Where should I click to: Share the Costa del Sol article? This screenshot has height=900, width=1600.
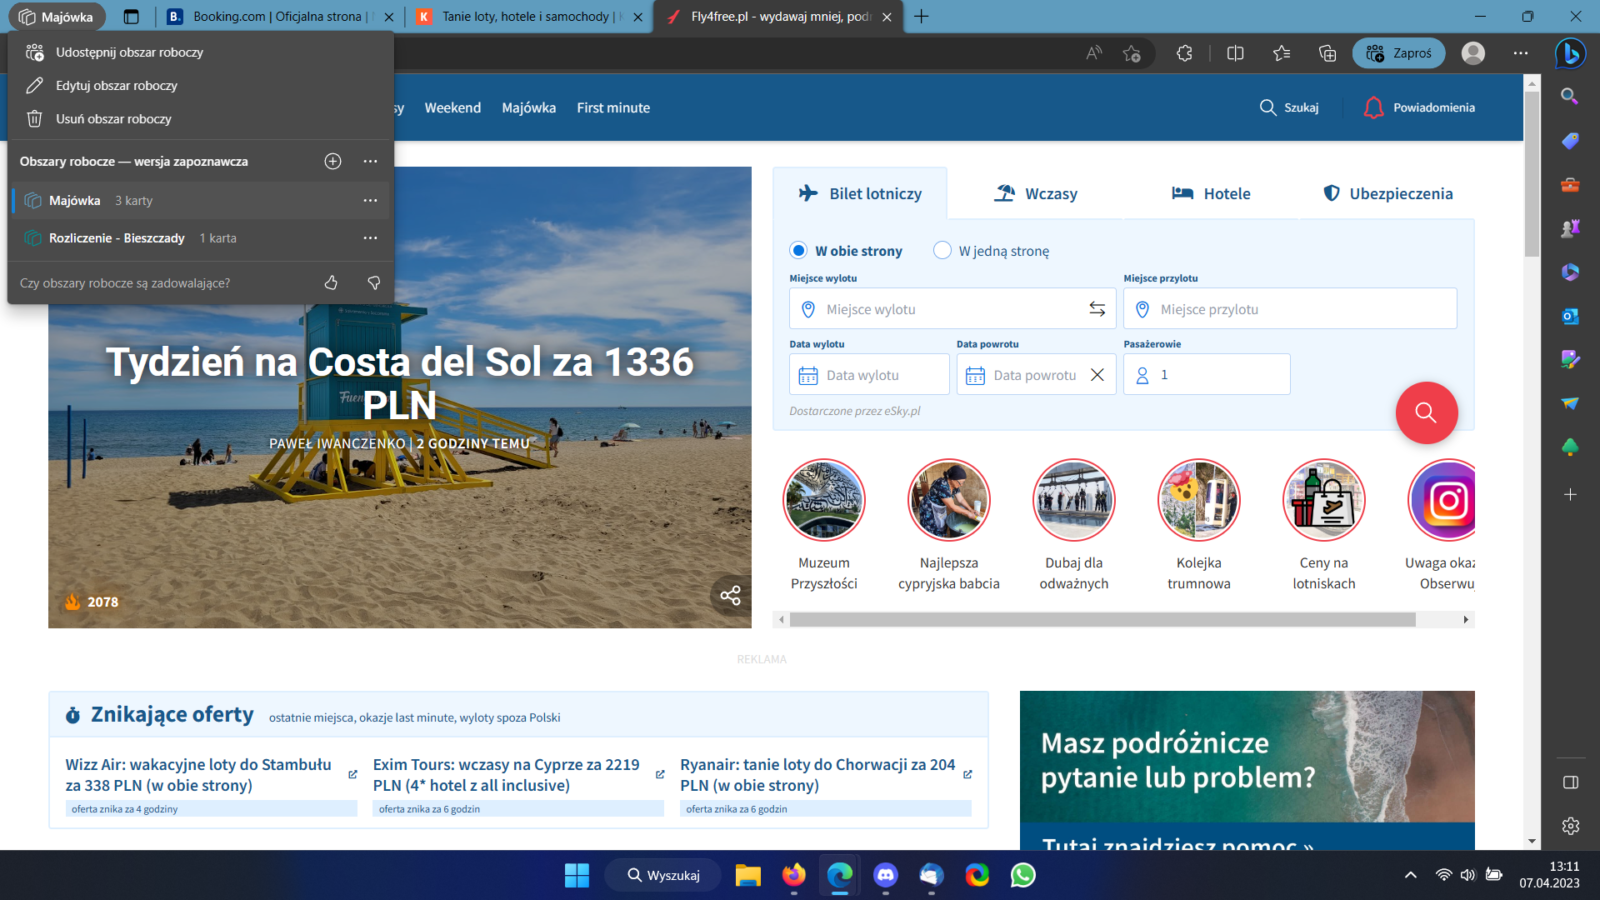coord(730,595)
